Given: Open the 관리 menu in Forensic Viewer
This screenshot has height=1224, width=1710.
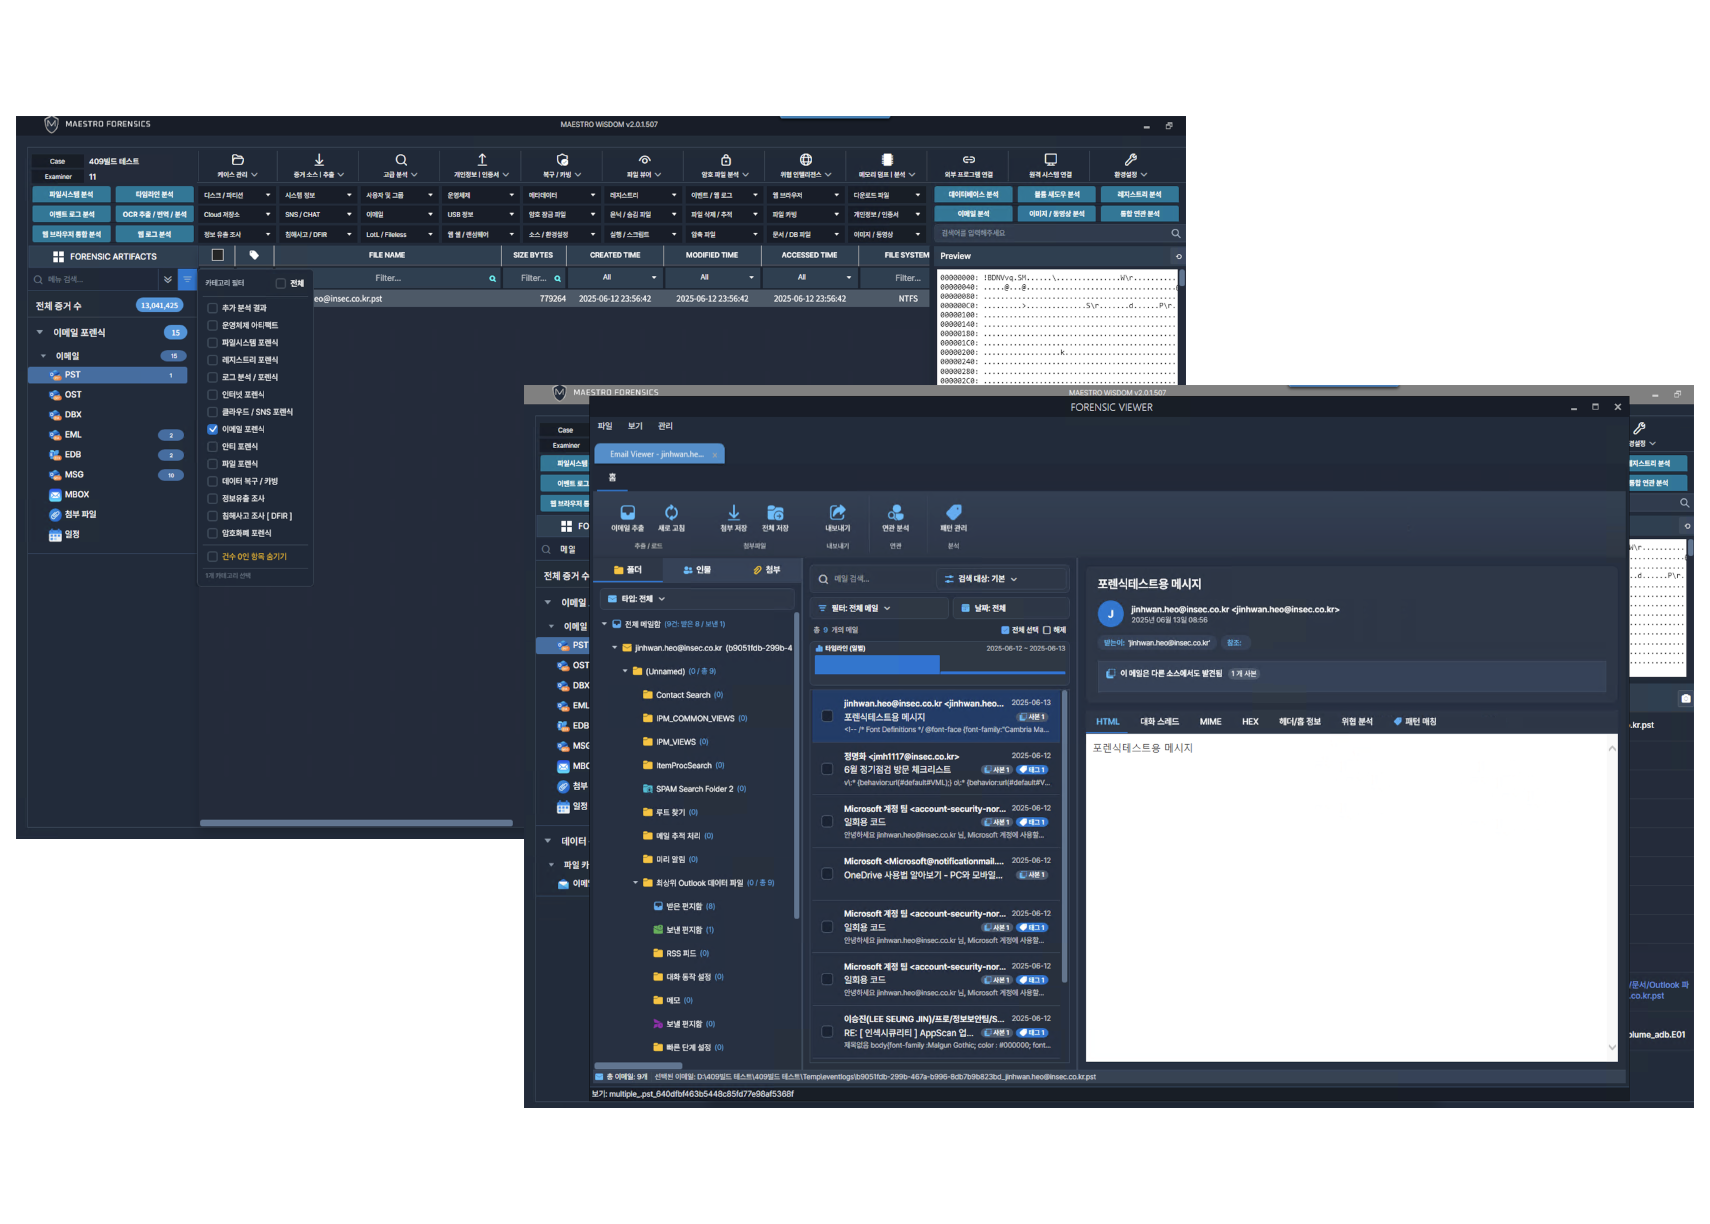Looking at the screenshot, I should tap(665, 426).
